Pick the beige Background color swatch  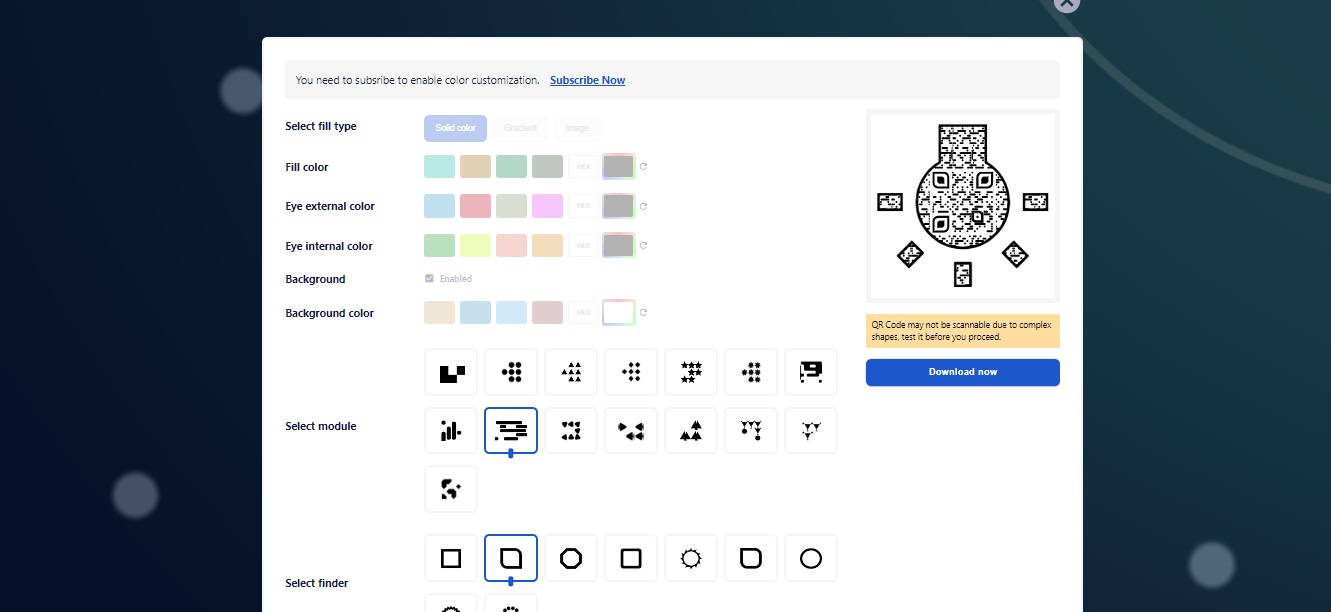coord(439,313)
